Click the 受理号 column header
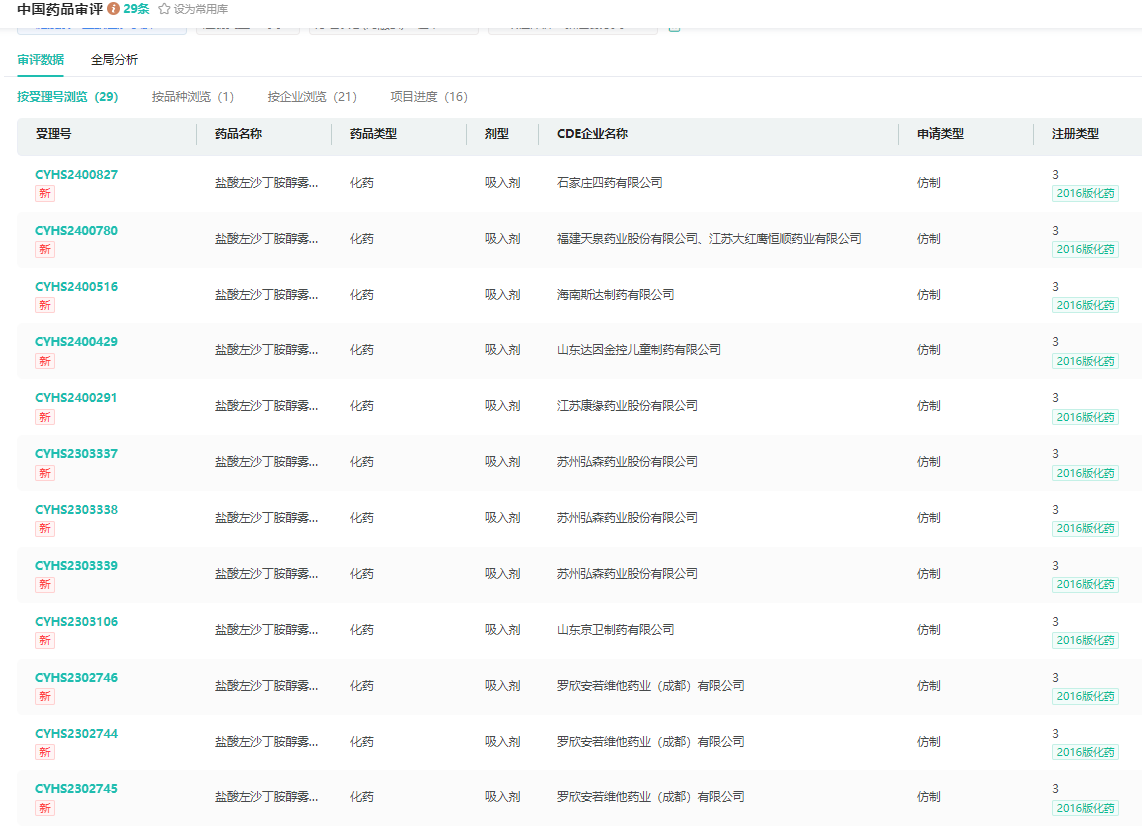The width and height of the screenshot is (1142, 827). coord(53,134)
